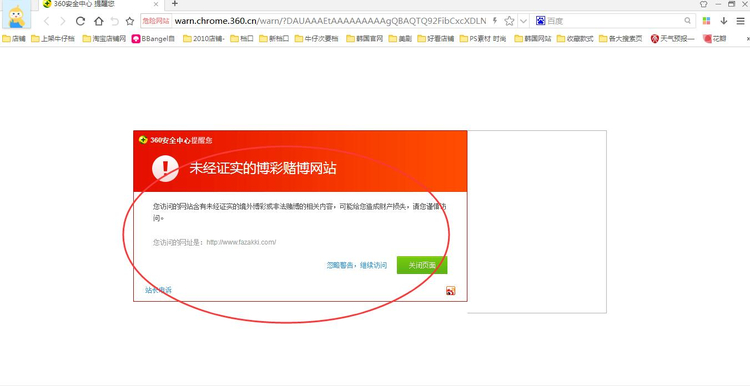This screenshot has width=750, height=386.
Task: Click the undo closed tab arrow icon
Action: click(x=114, y=21)
